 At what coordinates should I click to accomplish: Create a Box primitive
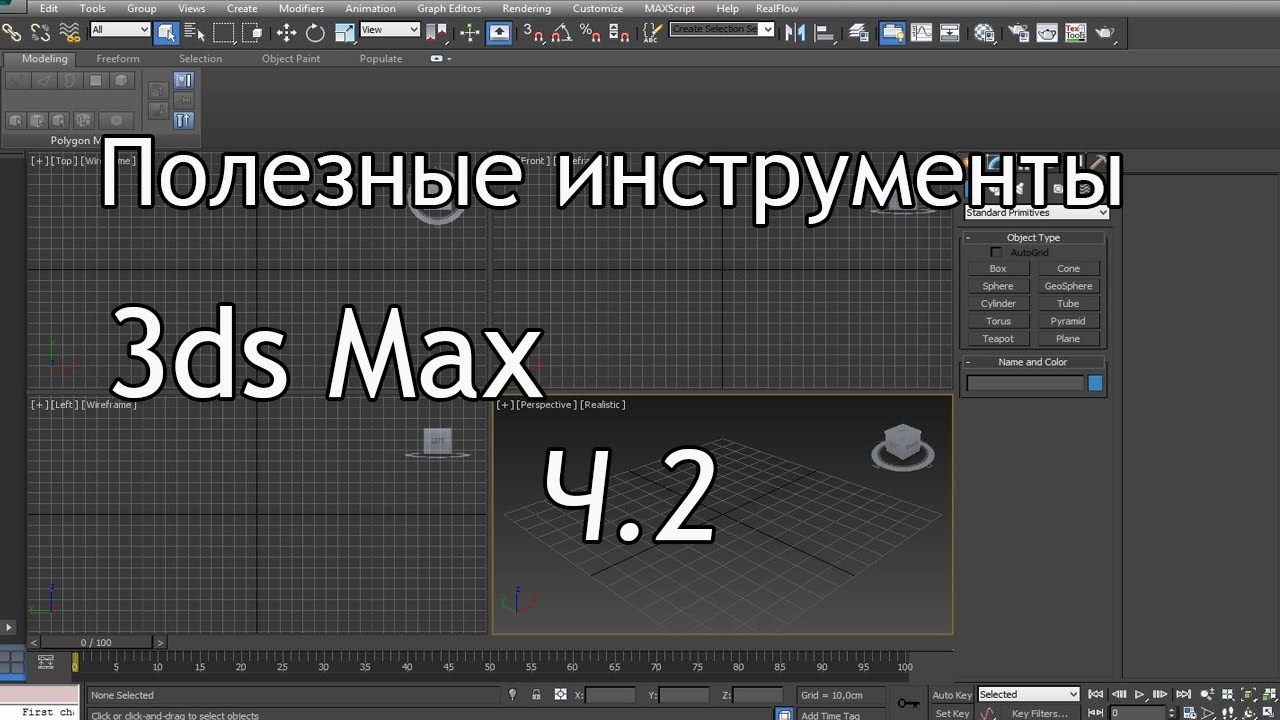pos(998,268)
